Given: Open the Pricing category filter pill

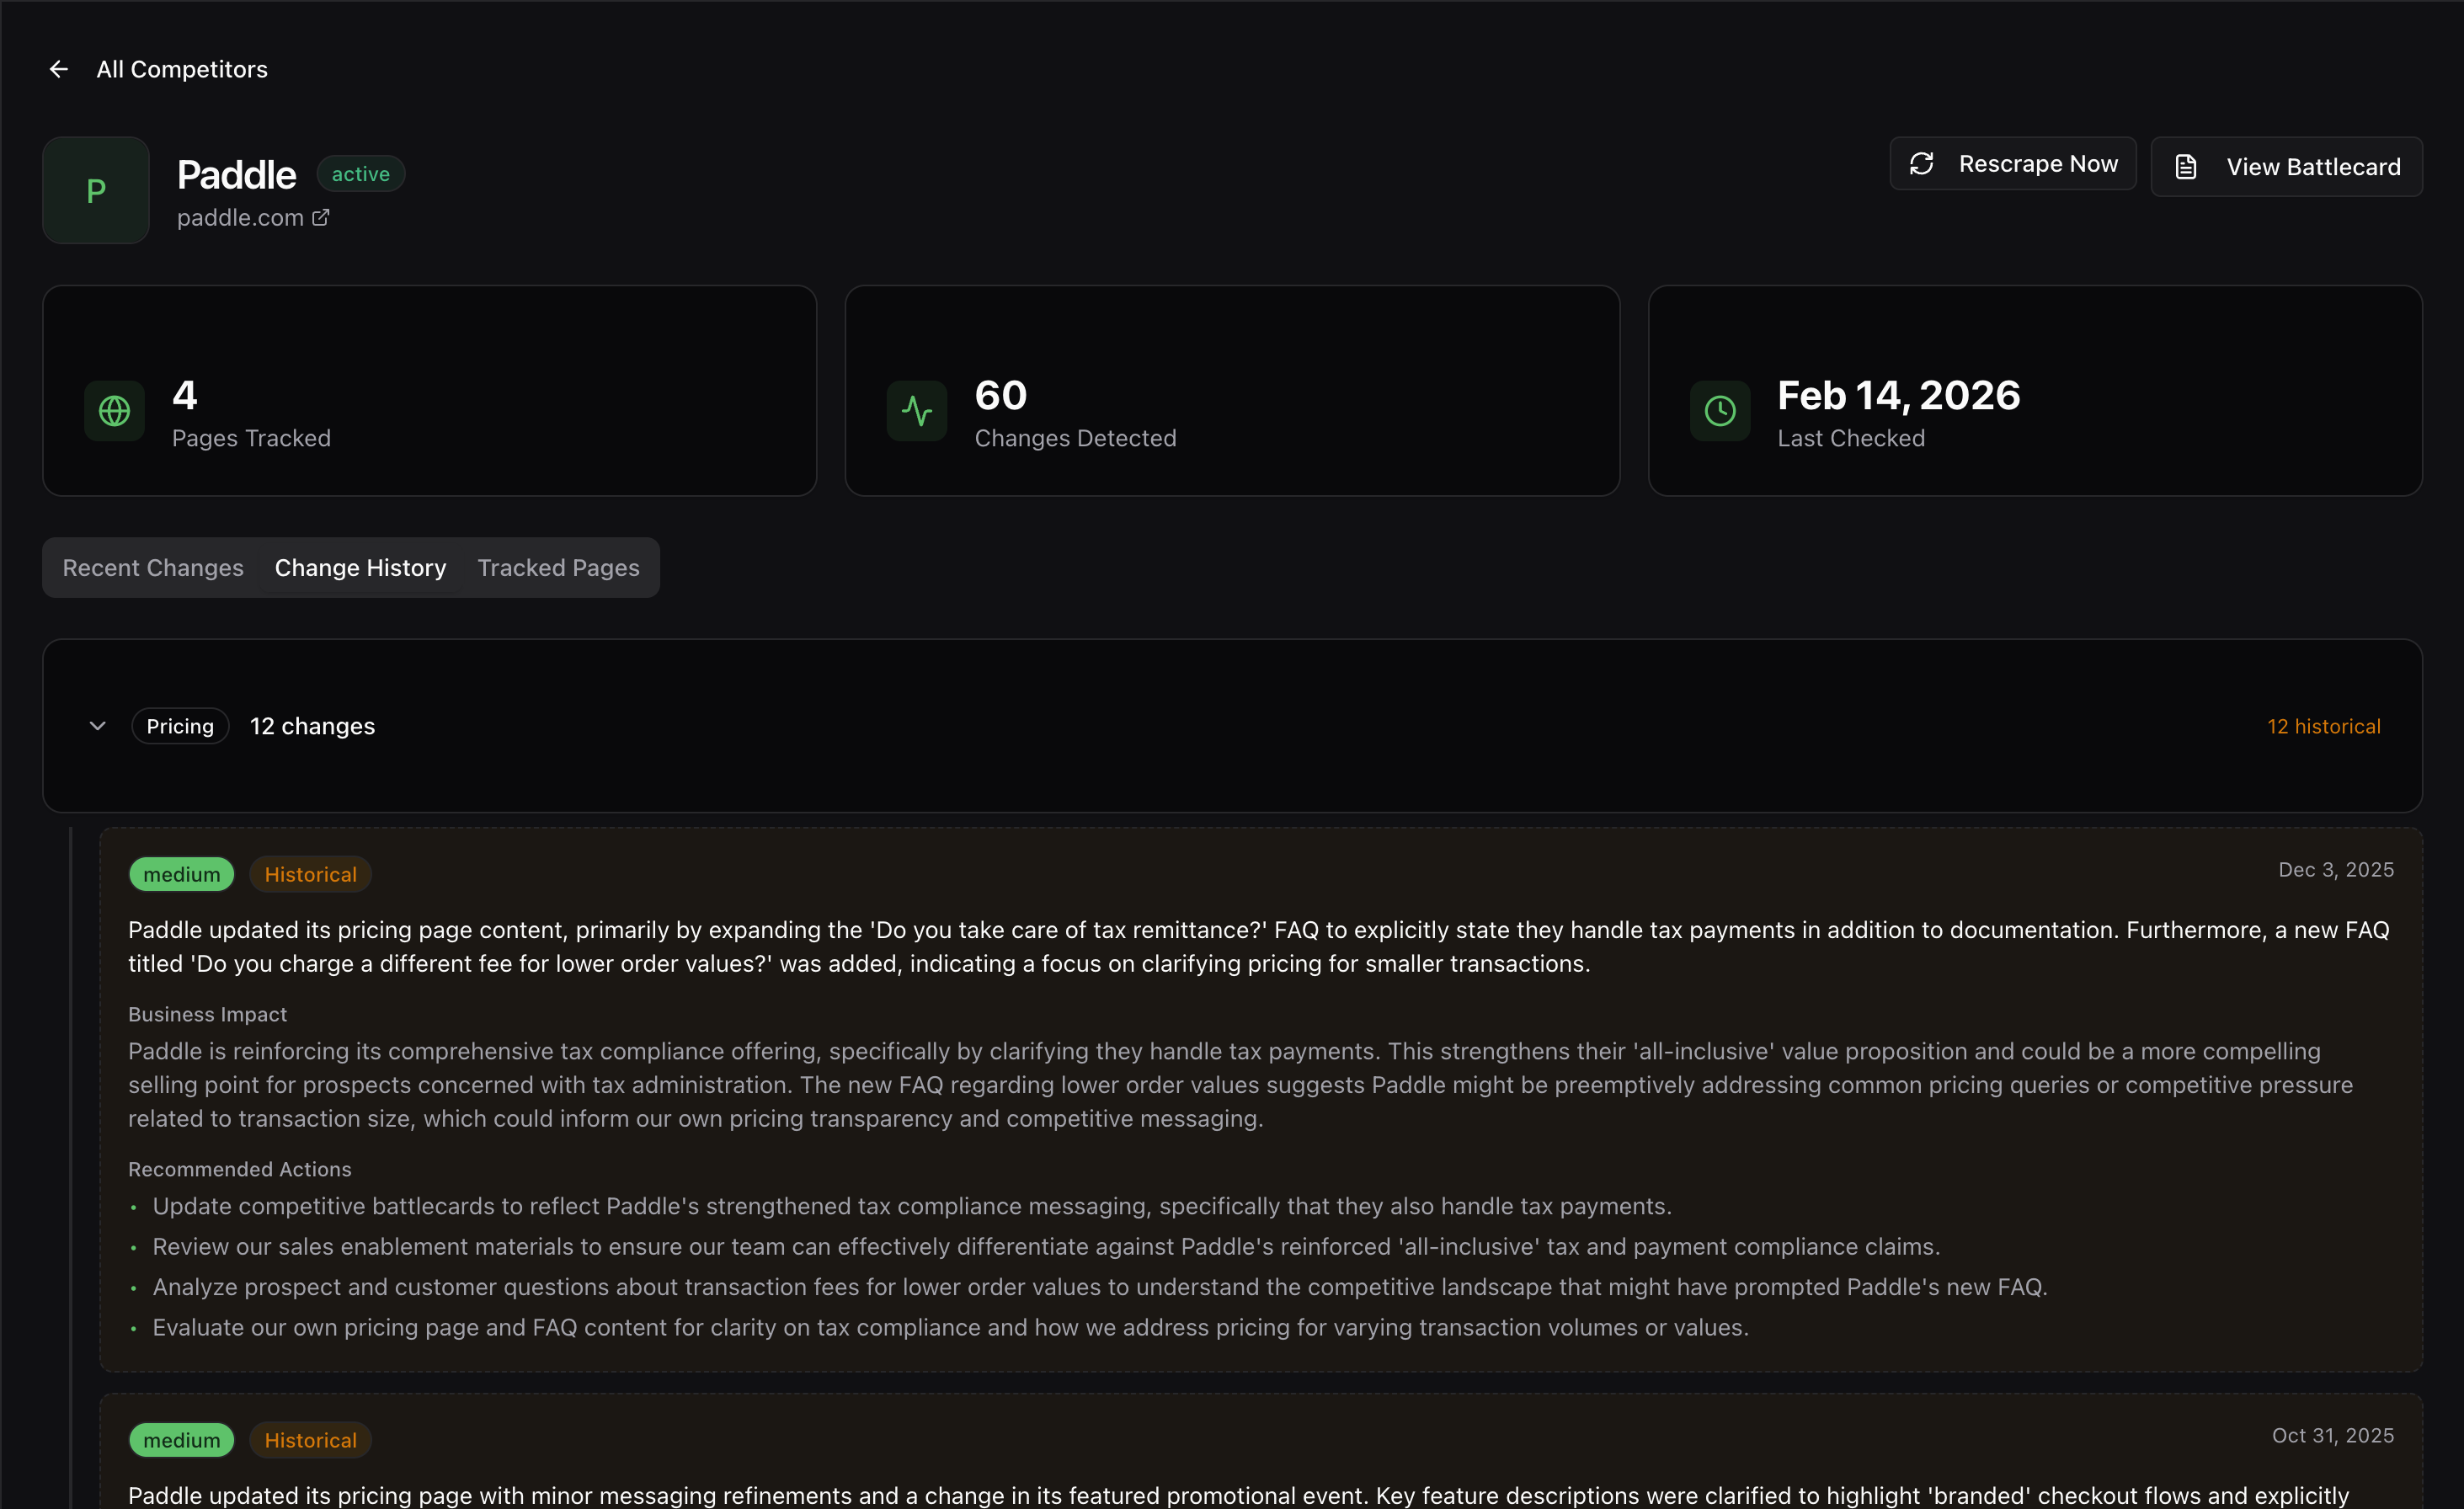Looking at the screenshot, I should coord(180,725).
